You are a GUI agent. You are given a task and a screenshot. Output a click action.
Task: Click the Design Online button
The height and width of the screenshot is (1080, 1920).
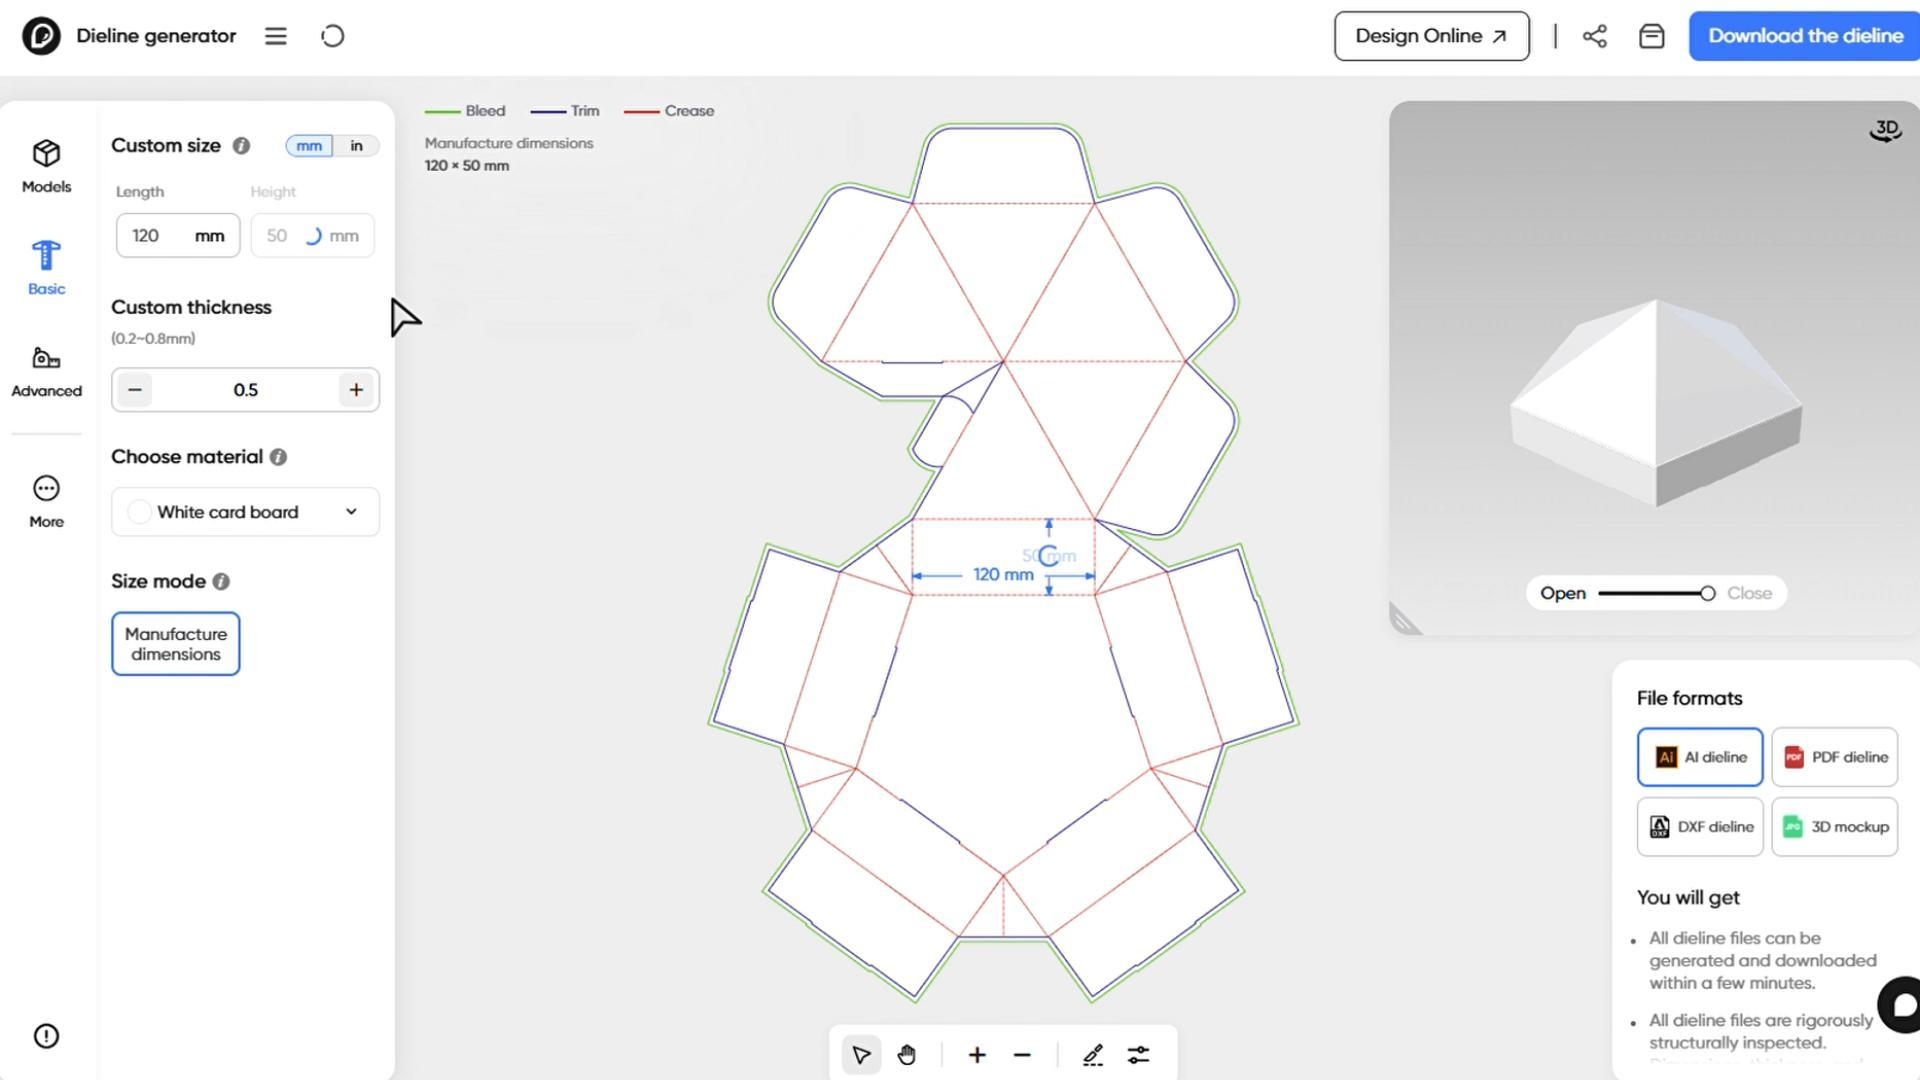pyautogui.click(x=1432, y=36)
